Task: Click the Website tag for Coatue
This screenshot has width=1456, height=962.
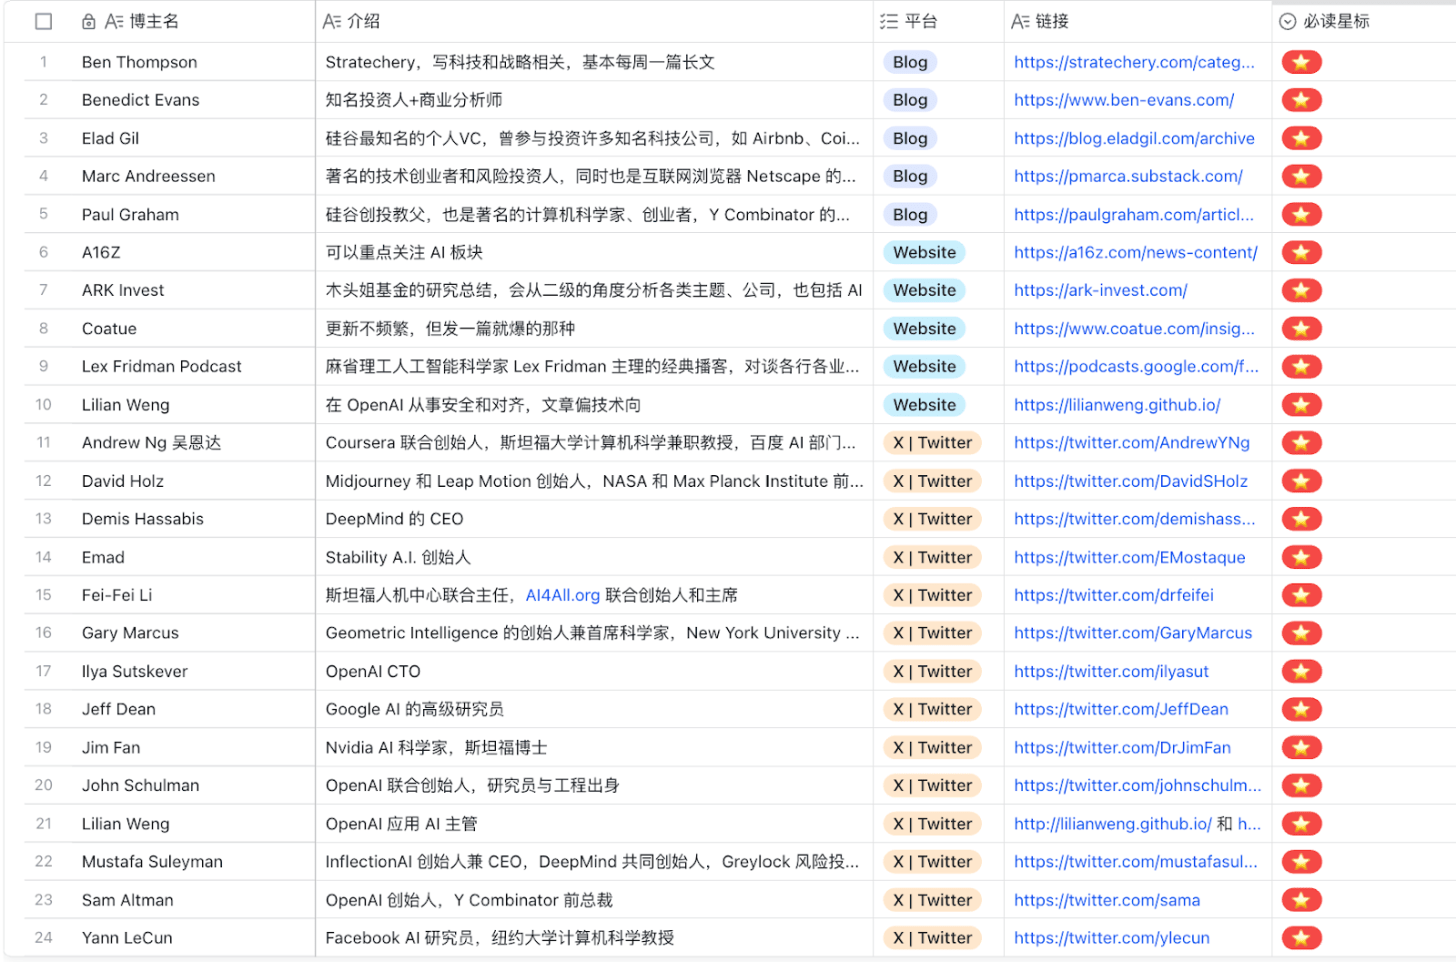Action: pos(924,328)
